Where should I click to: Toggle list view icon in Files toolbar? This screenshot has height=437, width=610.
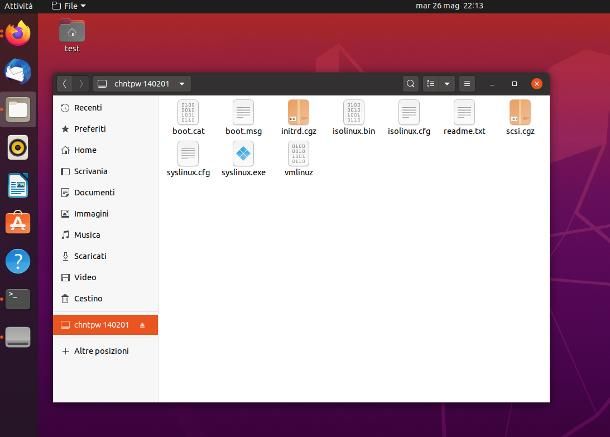[431, 84]
